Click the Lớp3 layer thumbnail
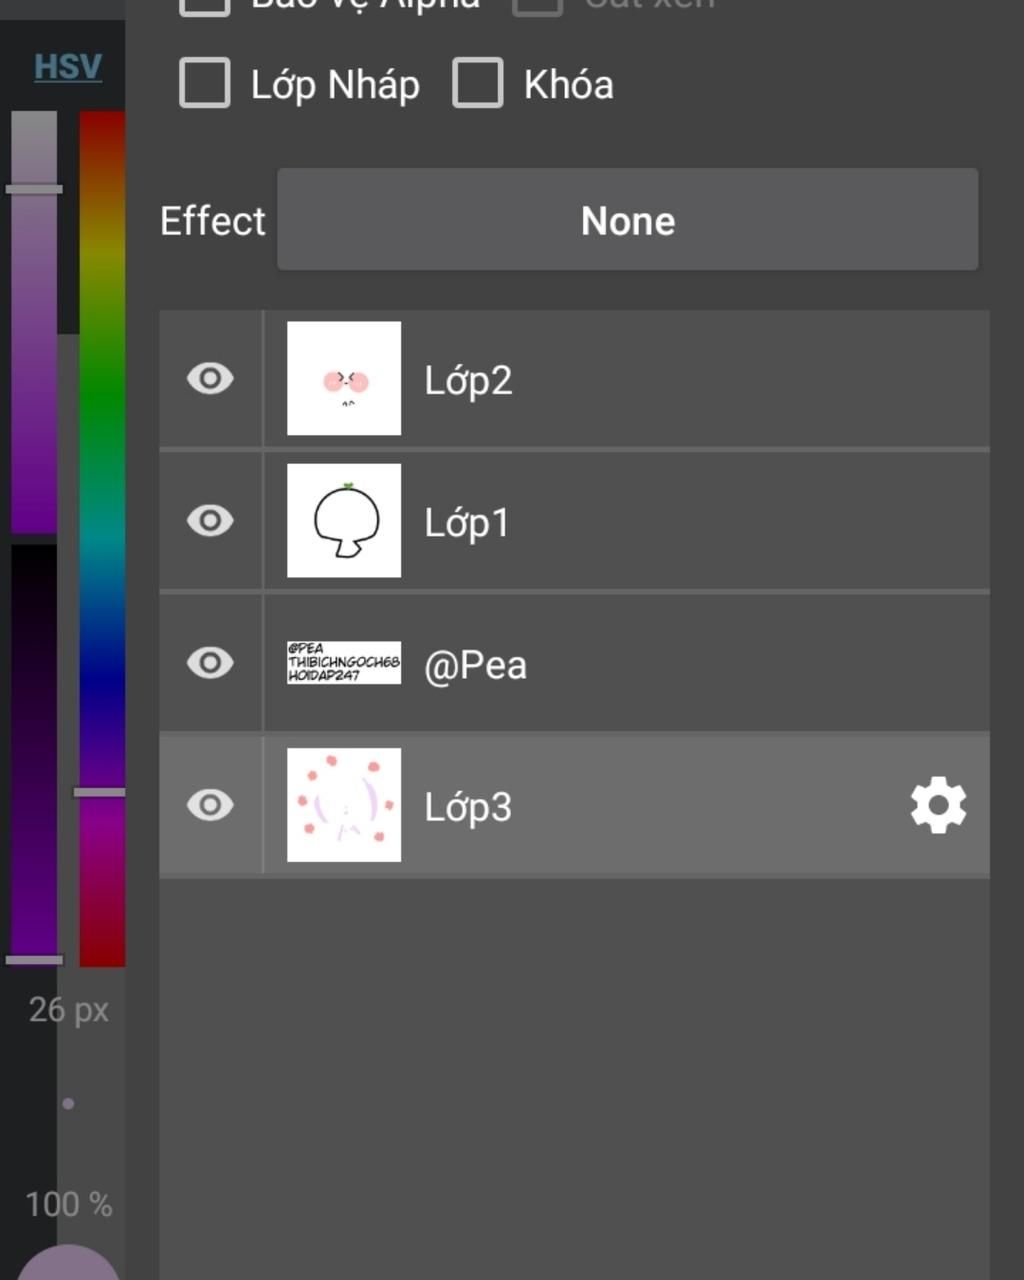 coord(344,805)
